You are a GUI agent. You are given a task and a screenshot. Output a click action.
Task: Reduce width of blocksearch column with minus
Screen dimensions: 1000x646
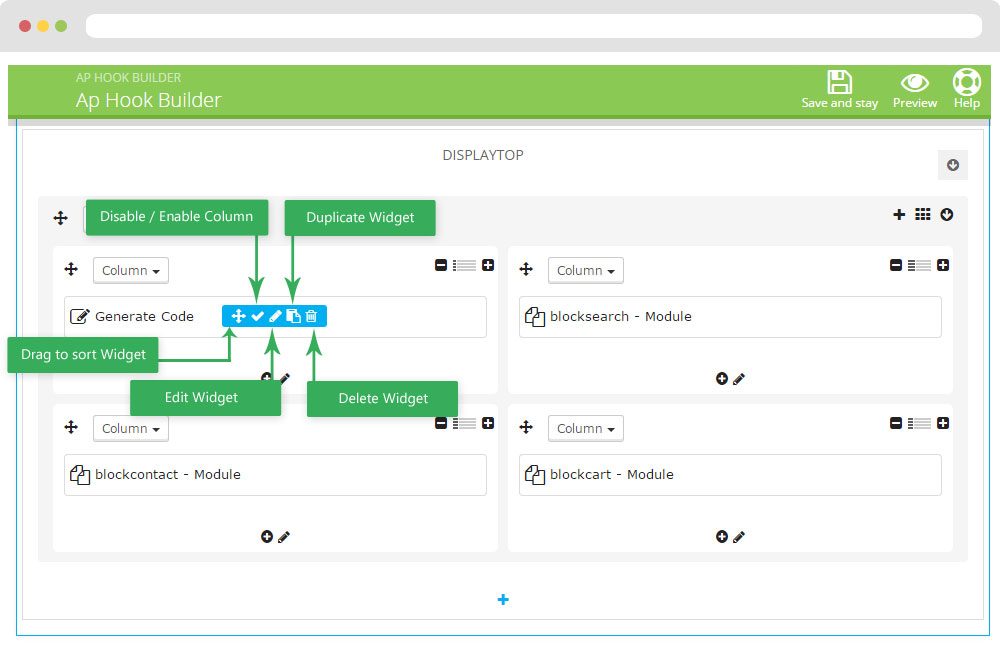896,266
